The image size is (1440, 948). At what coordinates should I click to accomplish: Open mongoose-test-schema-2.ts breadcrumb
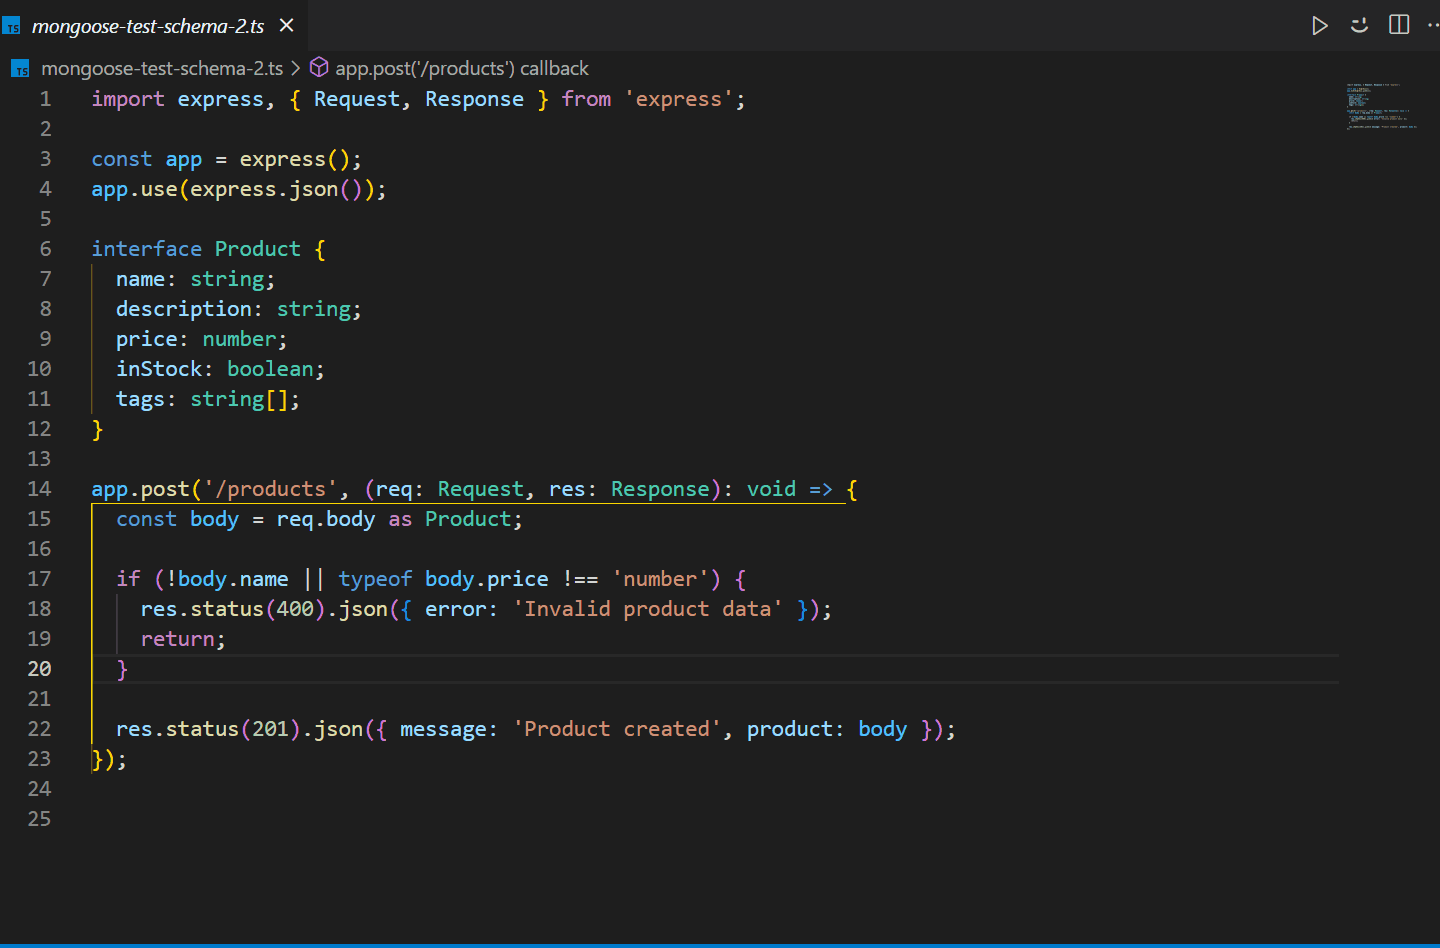(x=162, y=68)
